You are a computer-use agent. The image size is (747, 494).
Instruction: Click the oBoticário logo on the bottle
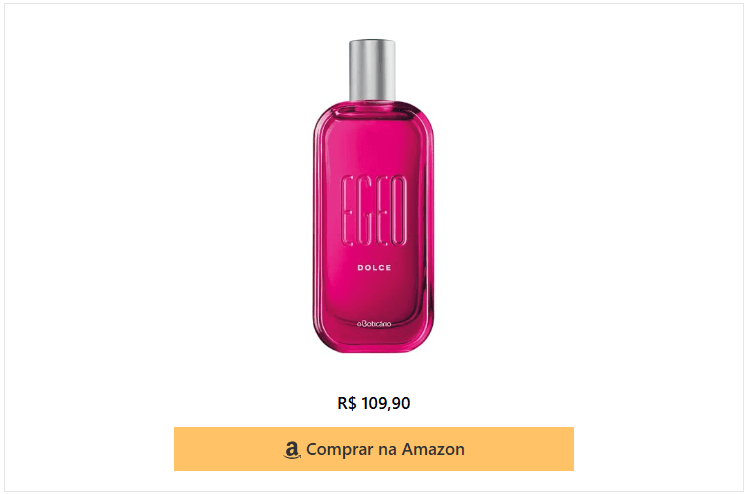[x=374, y=323]
